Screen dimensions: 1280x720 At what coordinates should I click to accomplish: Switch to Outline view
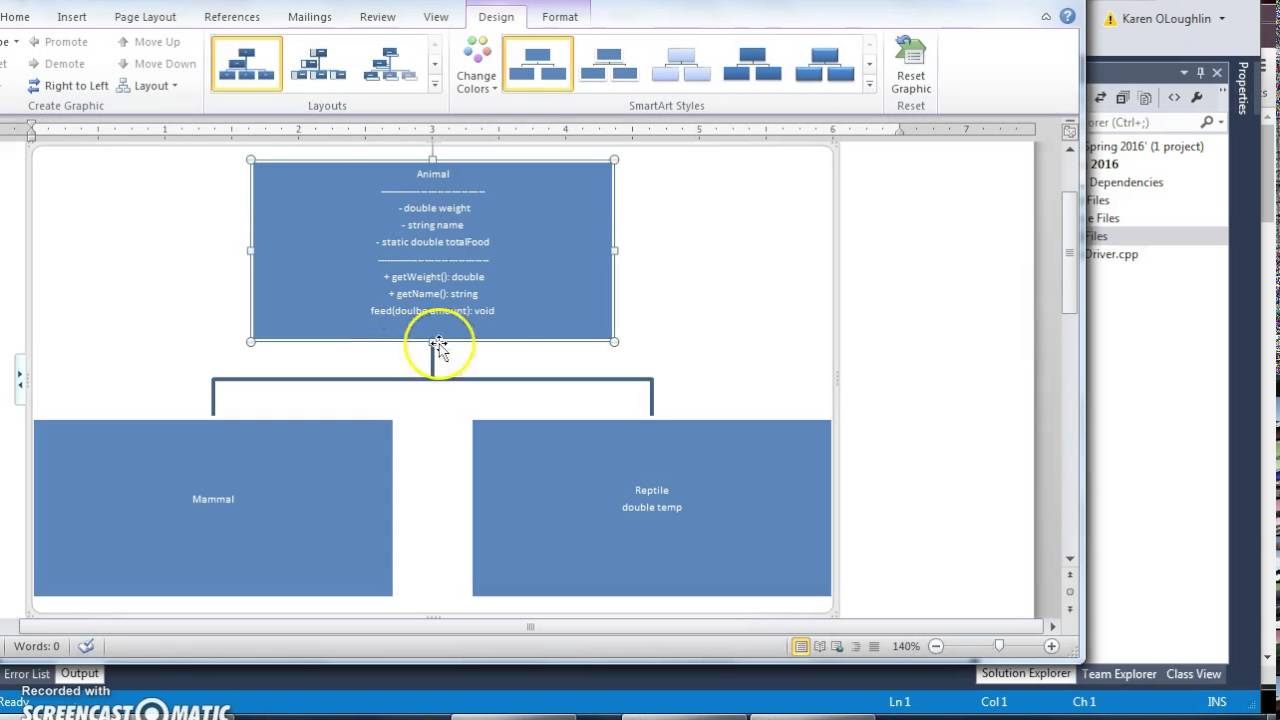pyautogui.click(x=856, y=647)
